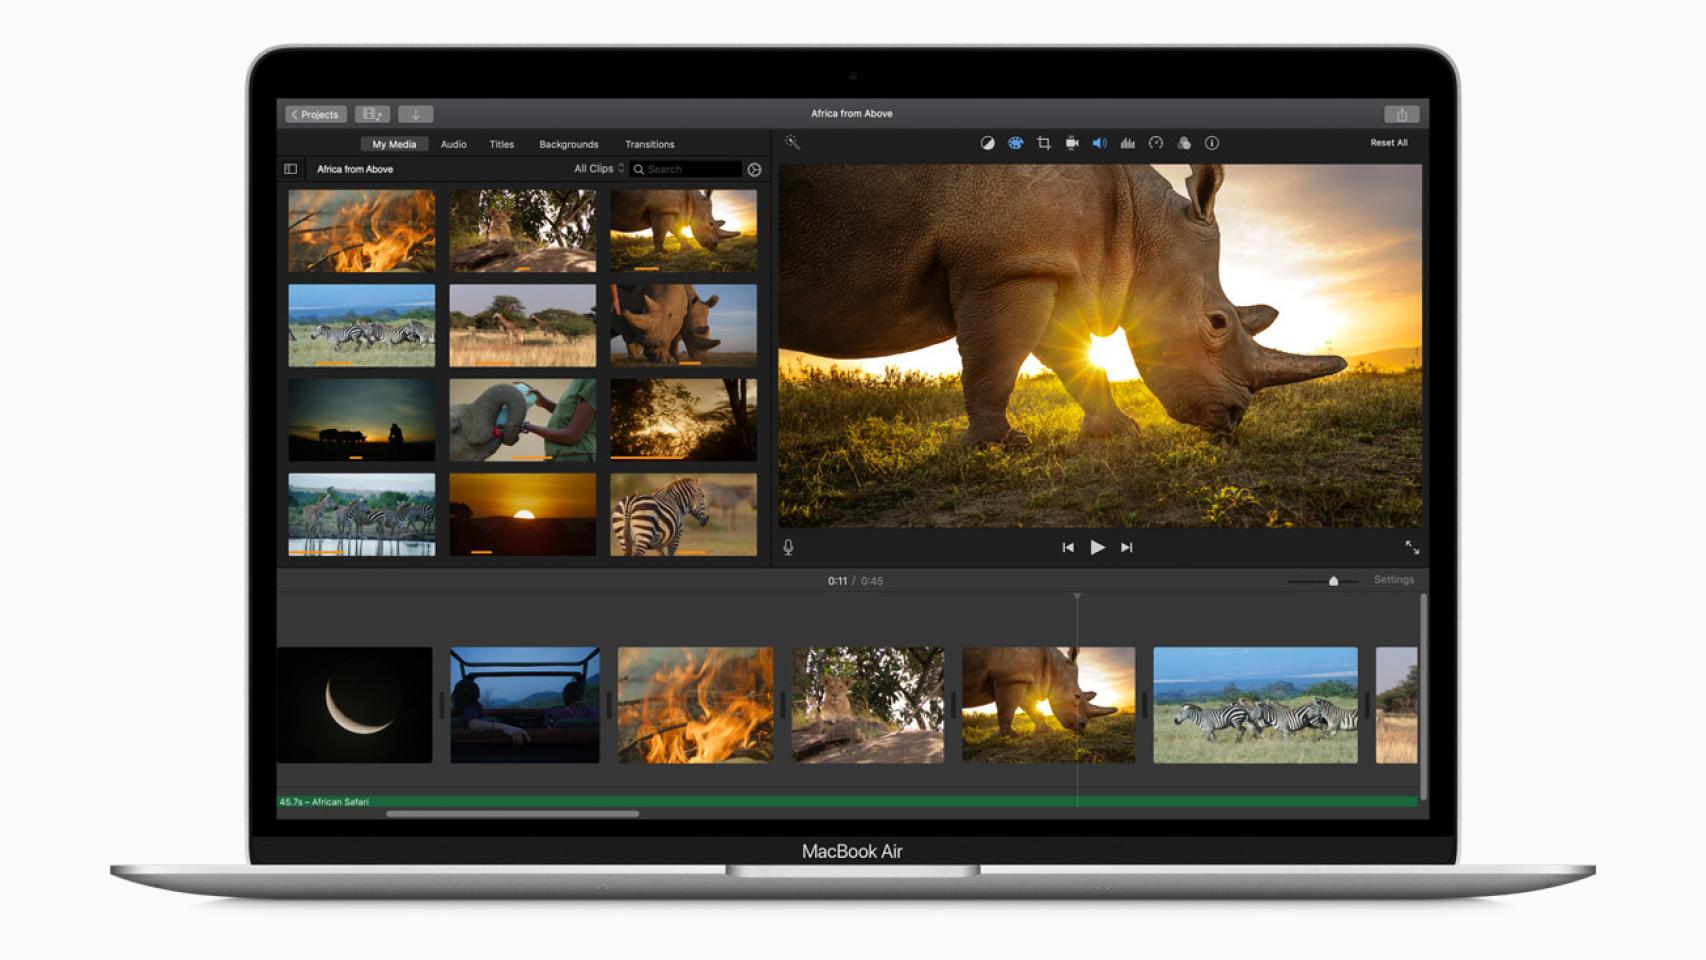Click the 0:11 / 0:45 timecode
1706x960 pixels.
[x=855, y=581]
